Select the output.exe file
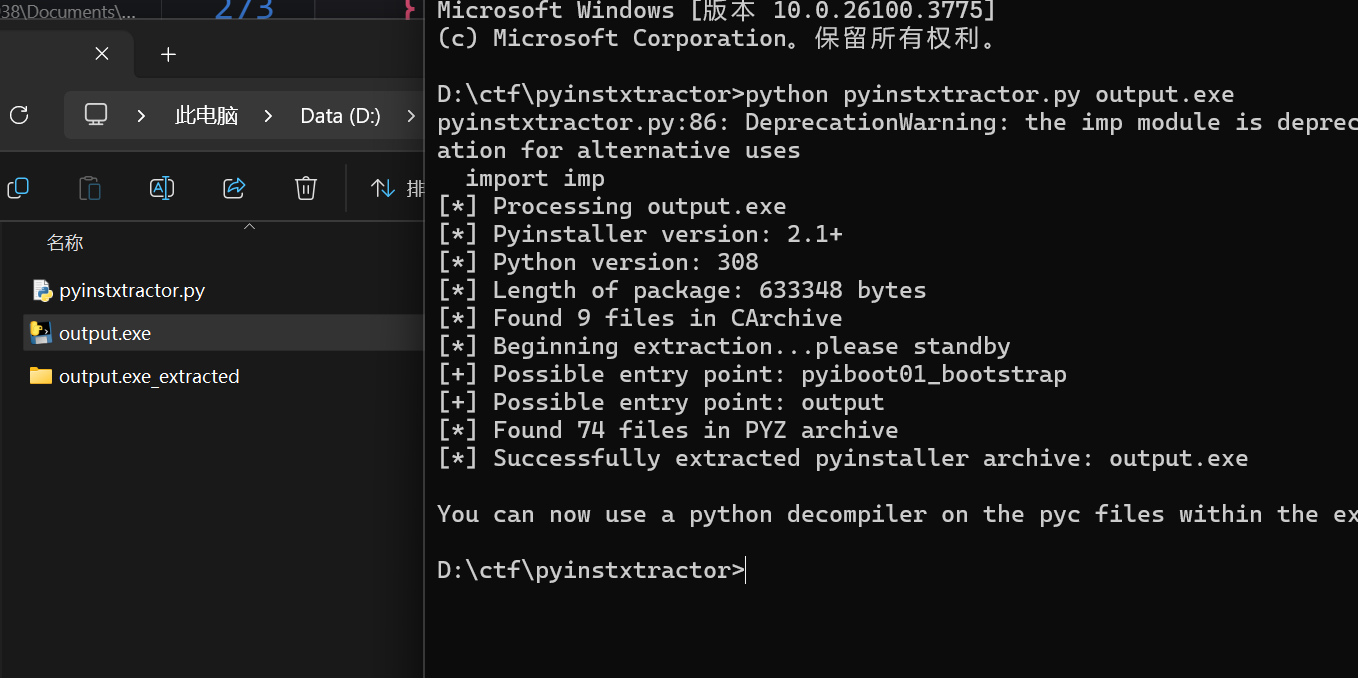 (105, 333)
